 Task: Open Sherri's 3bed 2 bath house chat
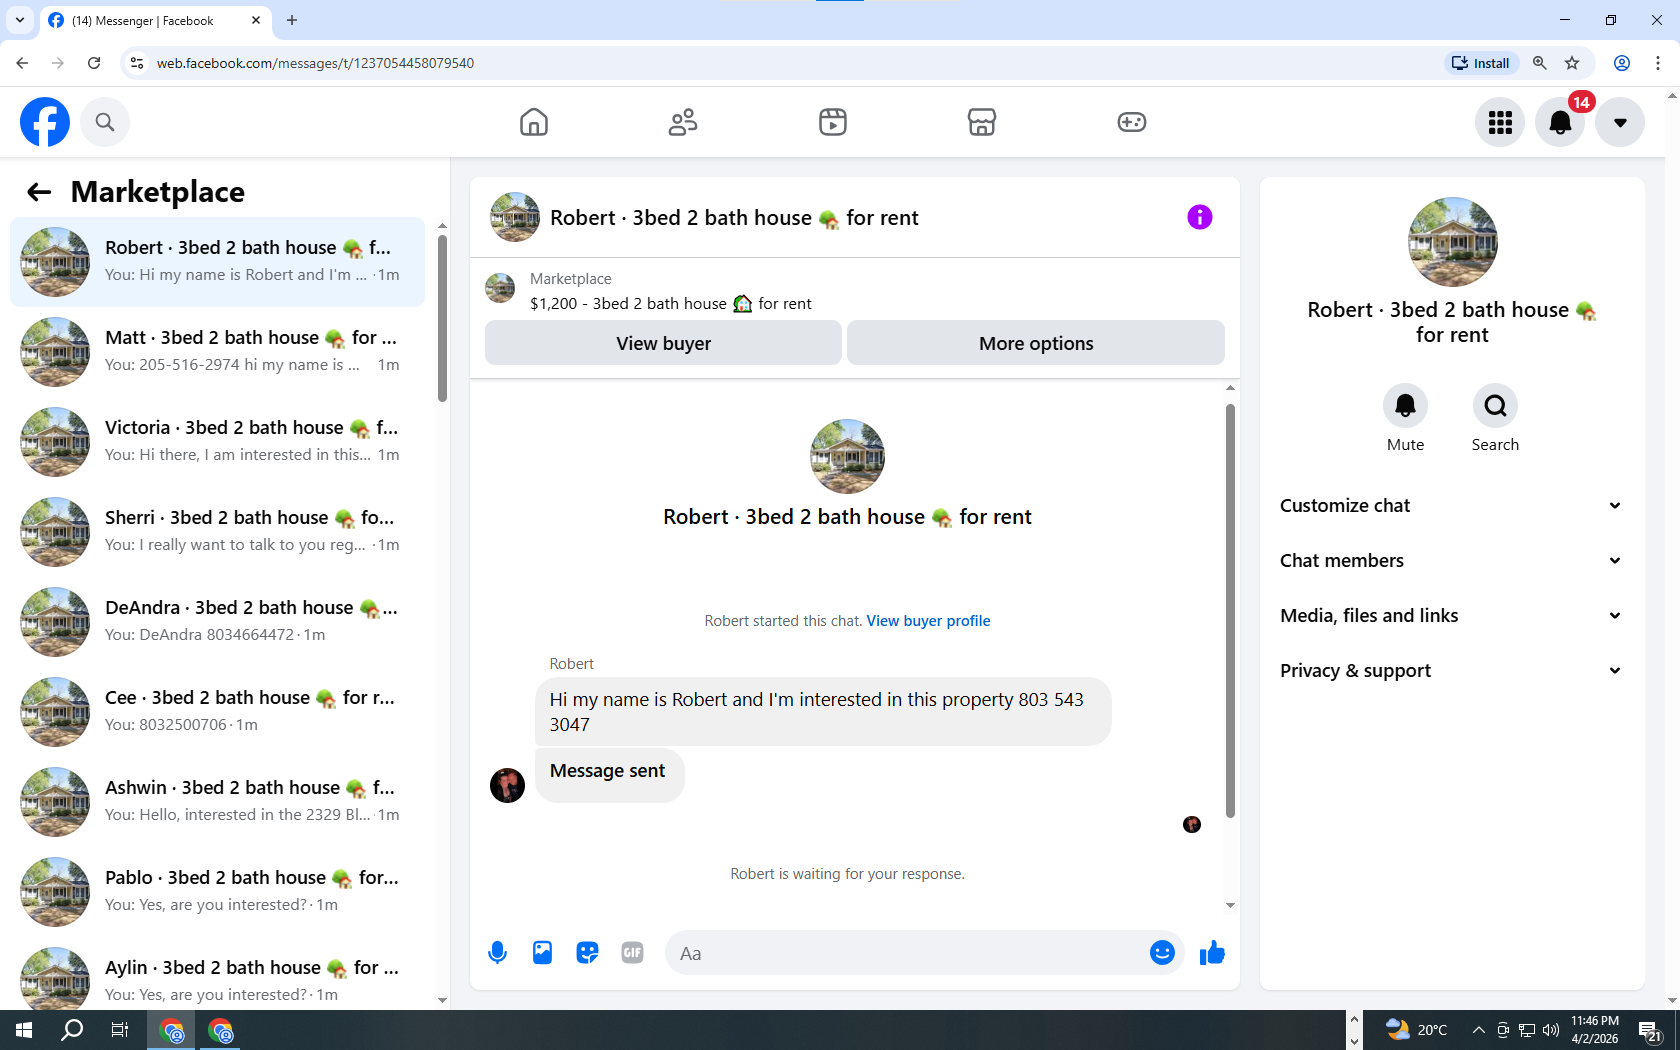[x=217, y=532]
